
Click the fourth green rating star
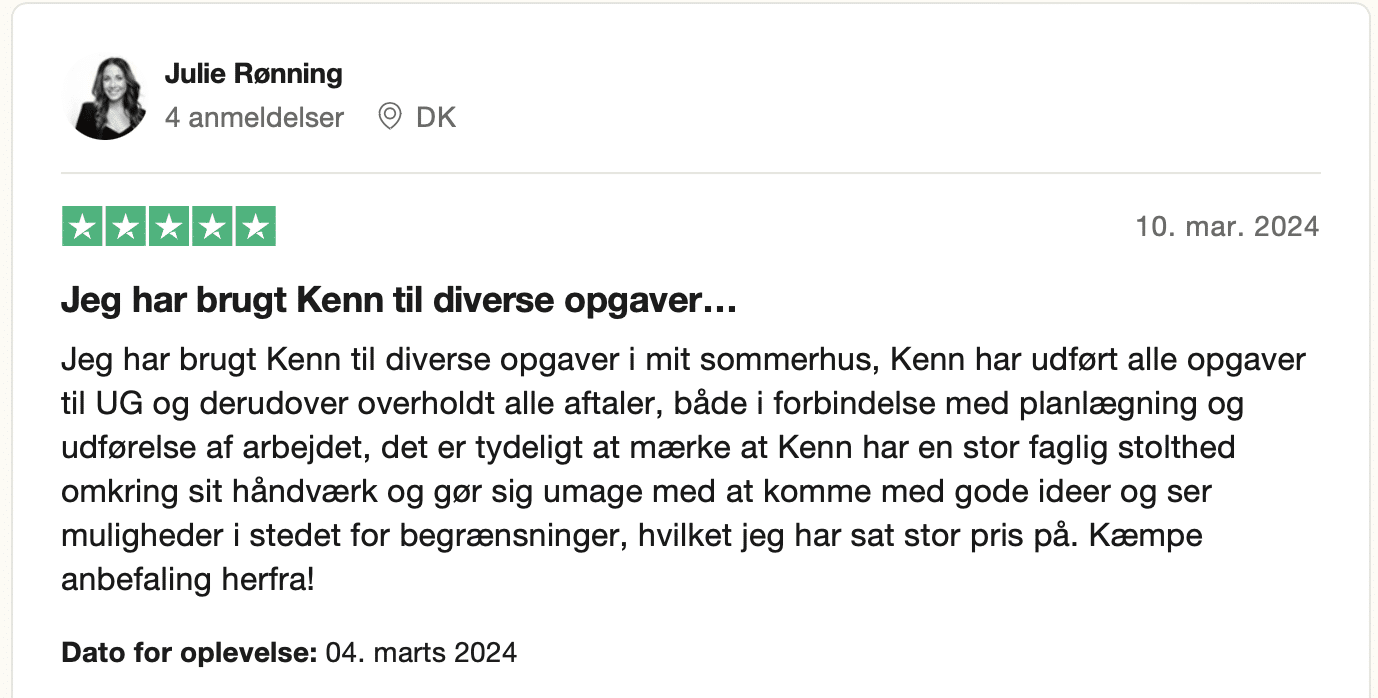pos(212,227)
